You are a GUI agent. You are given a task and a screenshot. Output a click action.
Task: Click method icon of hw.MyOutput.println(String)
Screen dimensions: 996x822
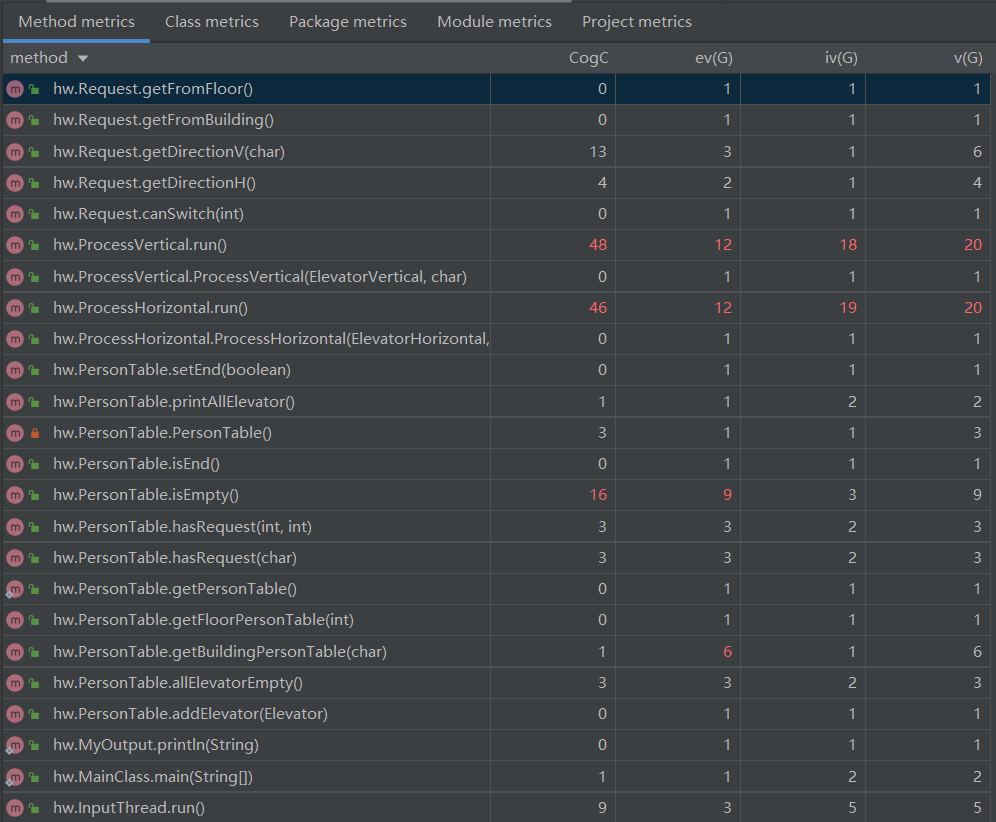(14, 745)
